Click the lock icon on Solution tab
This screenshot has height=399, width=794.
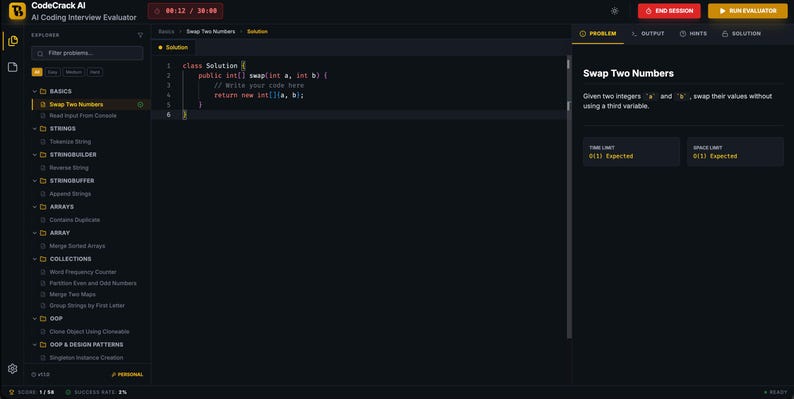(725, 34)
